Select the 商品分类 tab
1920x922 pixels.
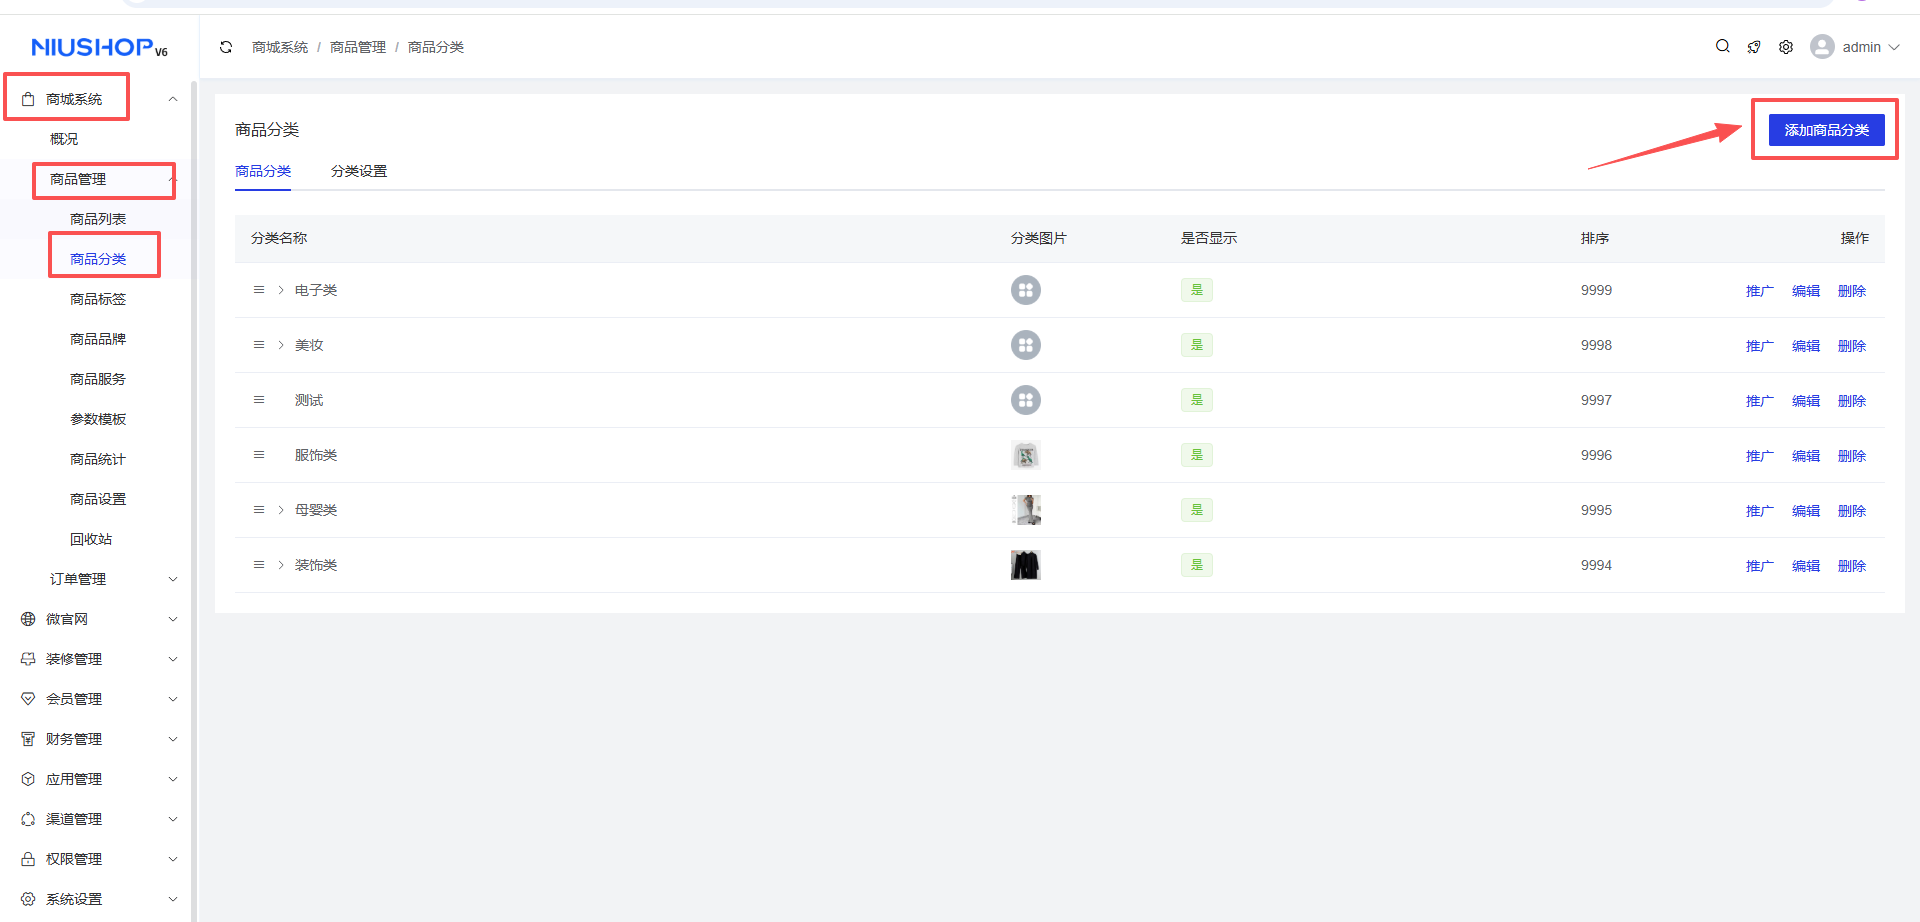(263, 171)
